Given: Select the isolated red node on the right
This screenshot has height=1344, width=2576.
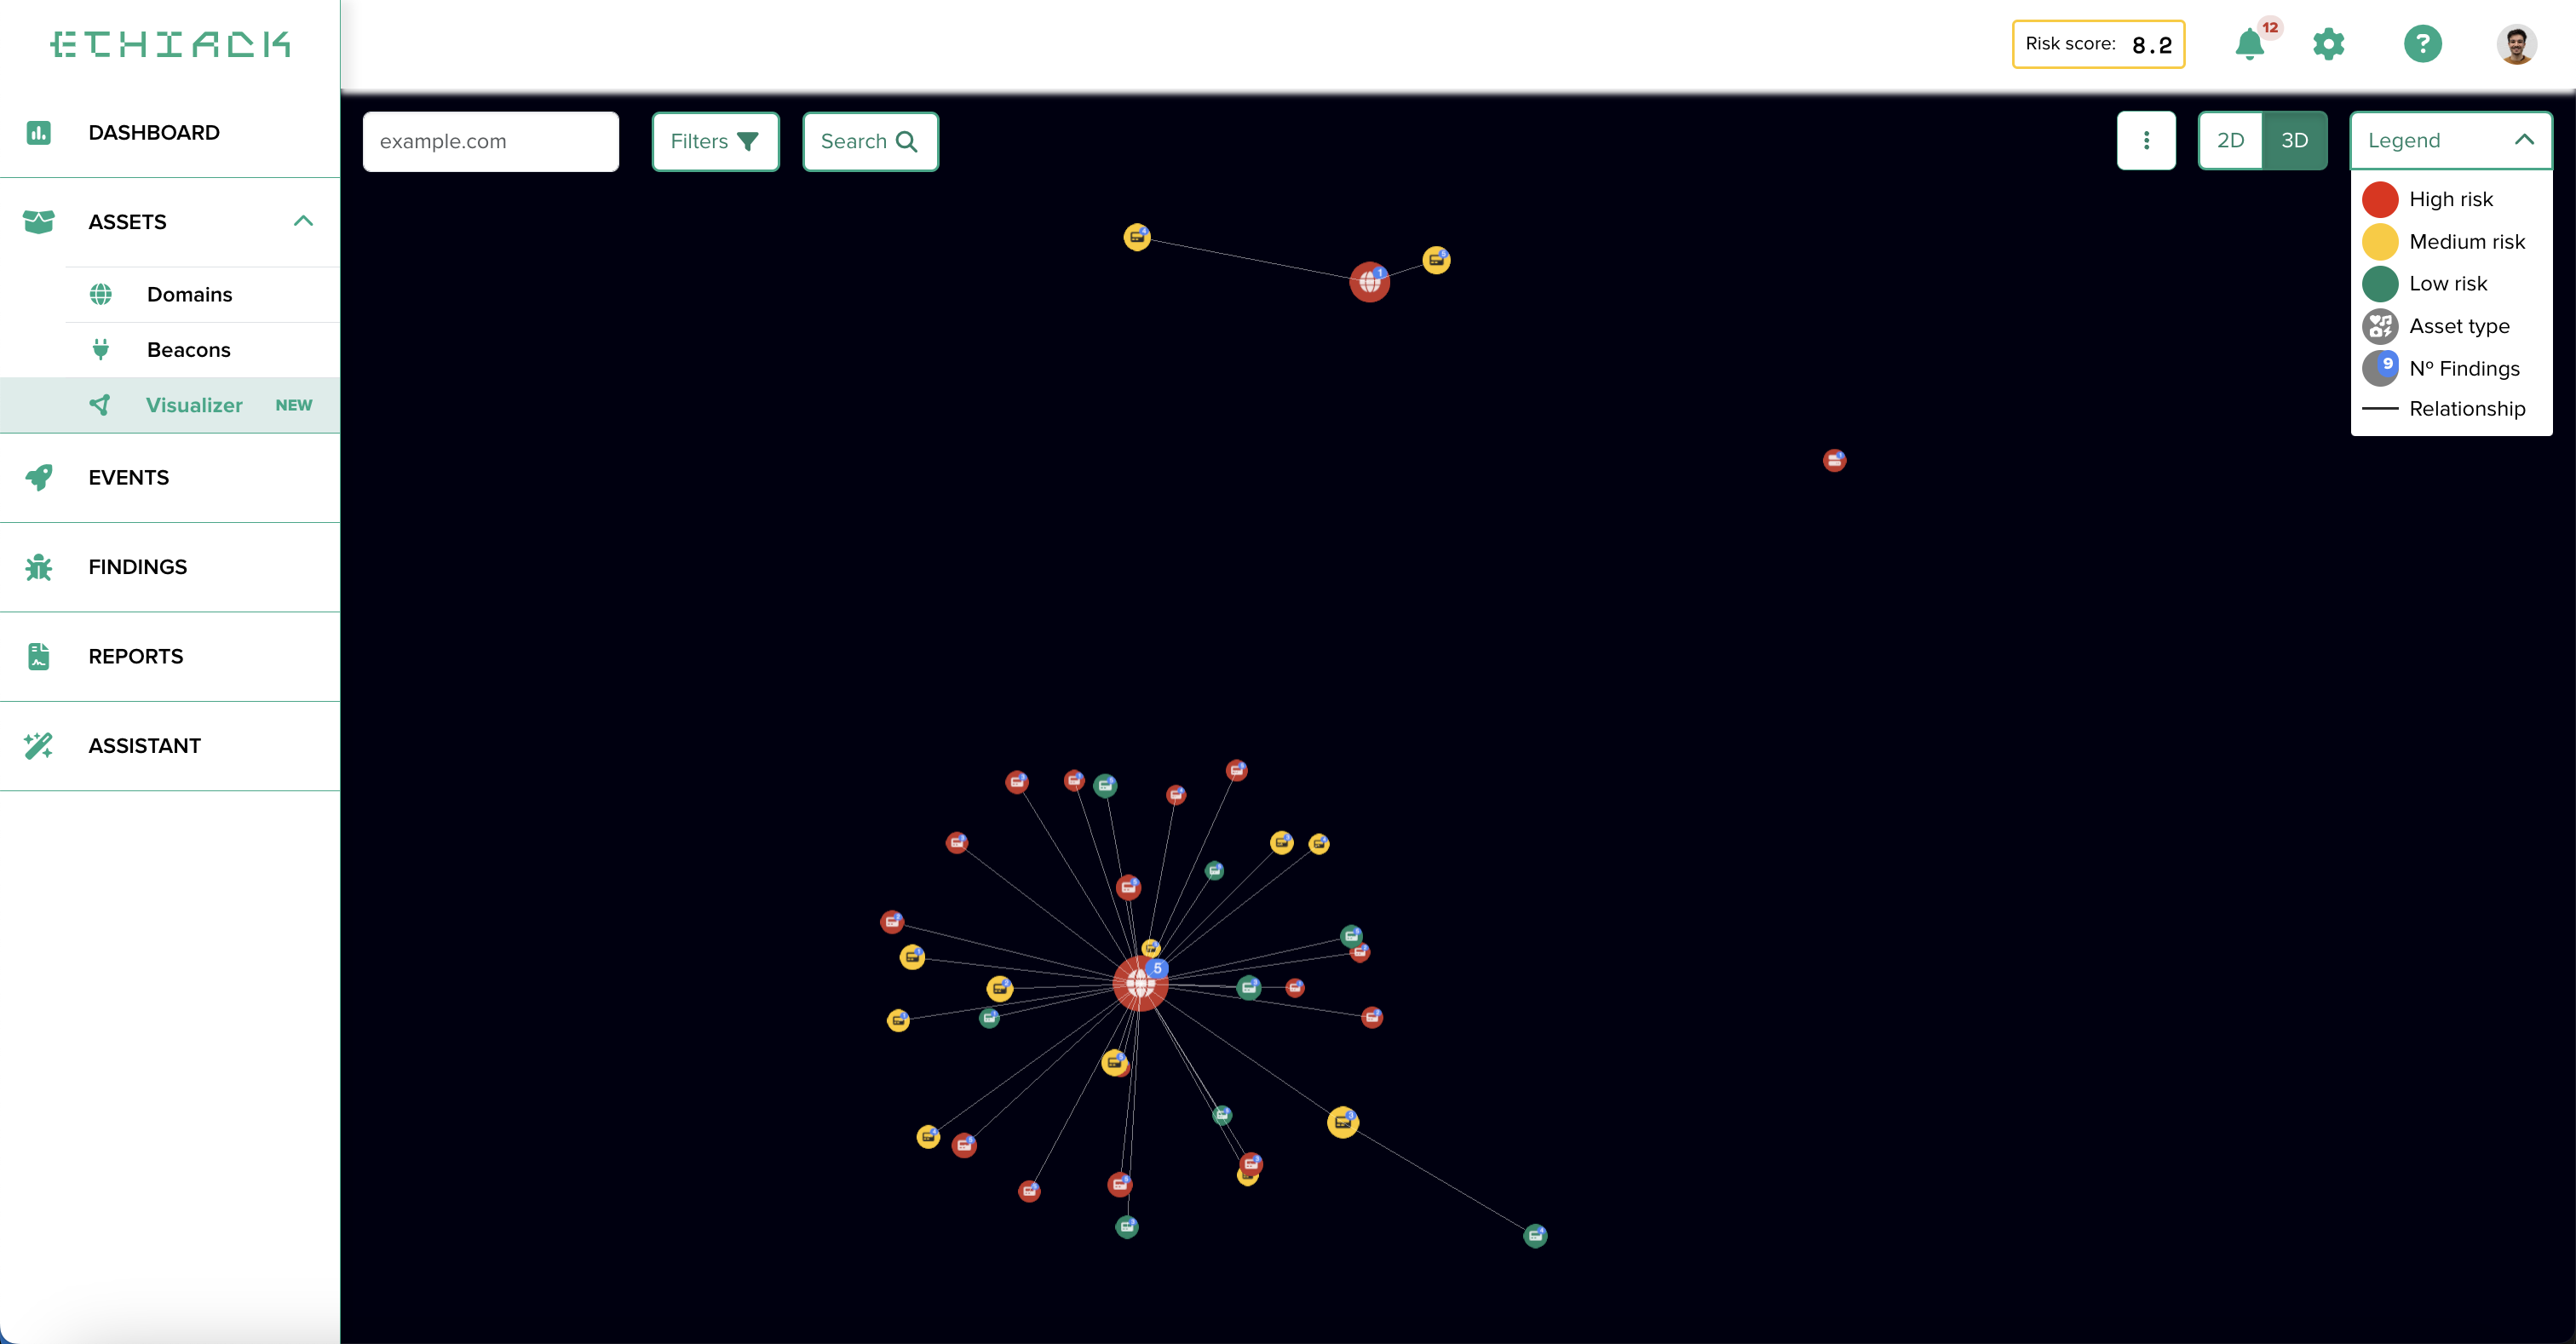Looking at the screenshot, I should coord(1834,460).
